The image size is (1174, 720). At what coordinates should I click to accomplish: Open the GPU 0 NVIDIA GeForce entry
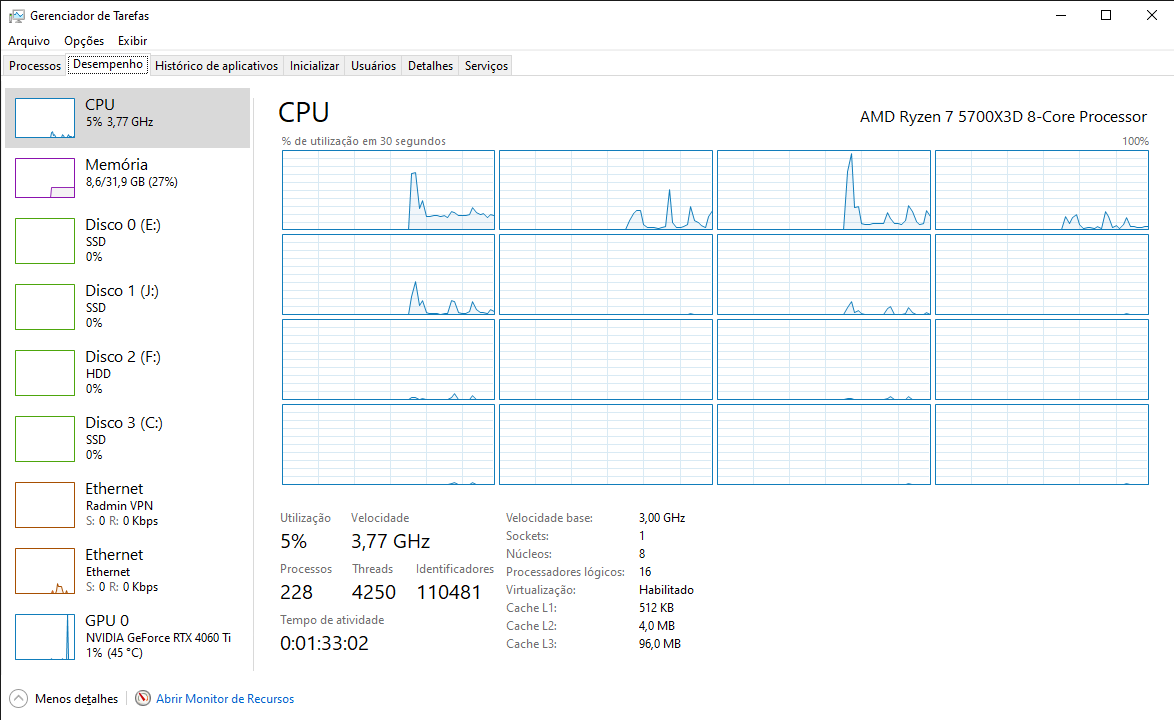pyautogui.click(x=127, y=636)
